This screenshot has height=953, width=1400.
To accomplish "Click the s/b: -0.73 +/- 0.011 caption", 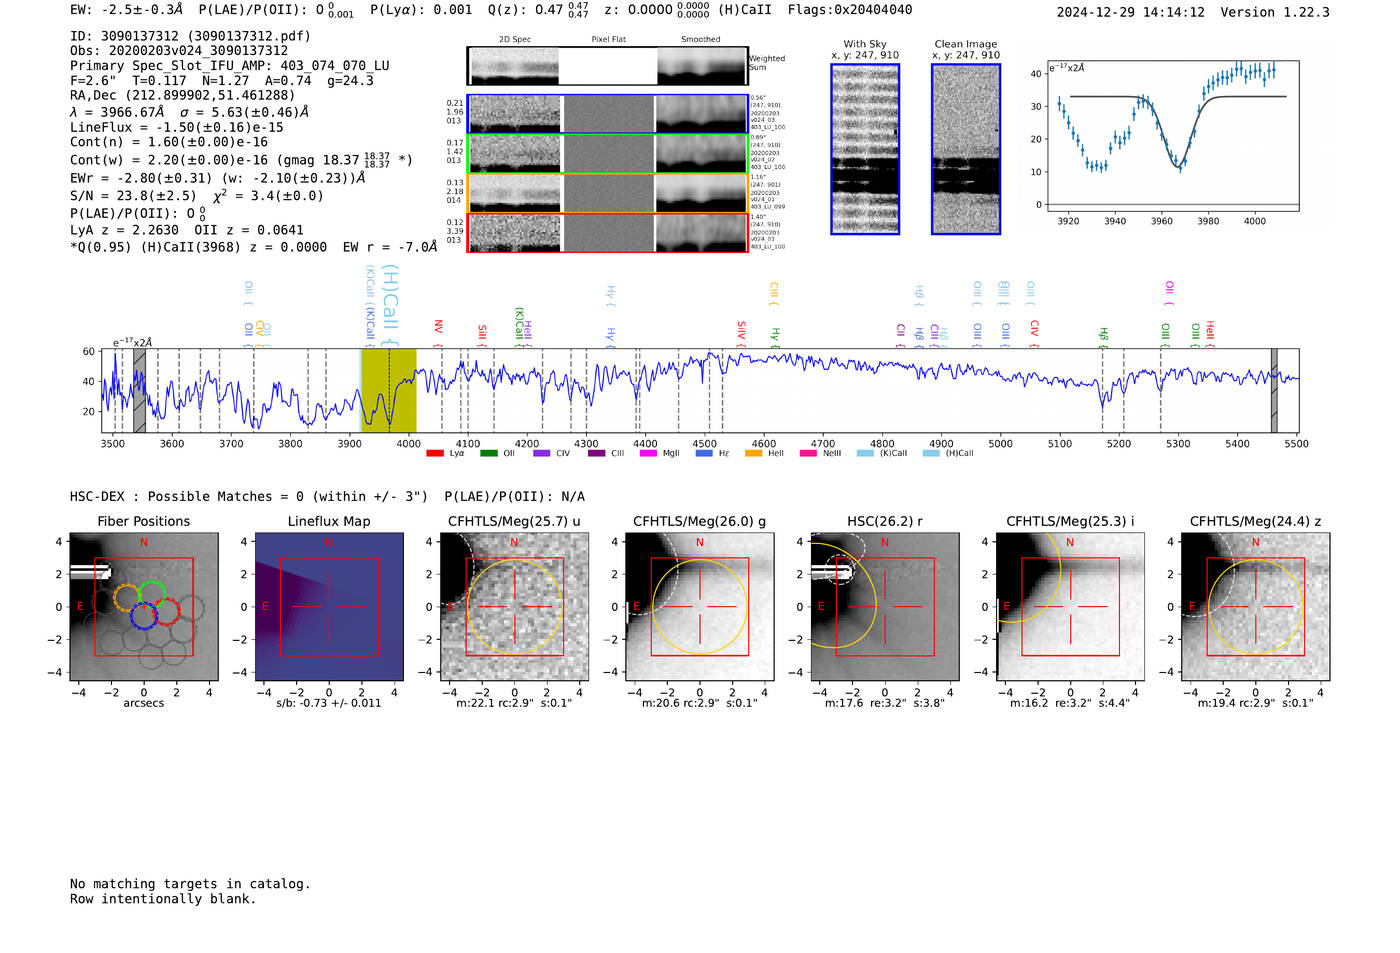I will [x=329, y=703].
